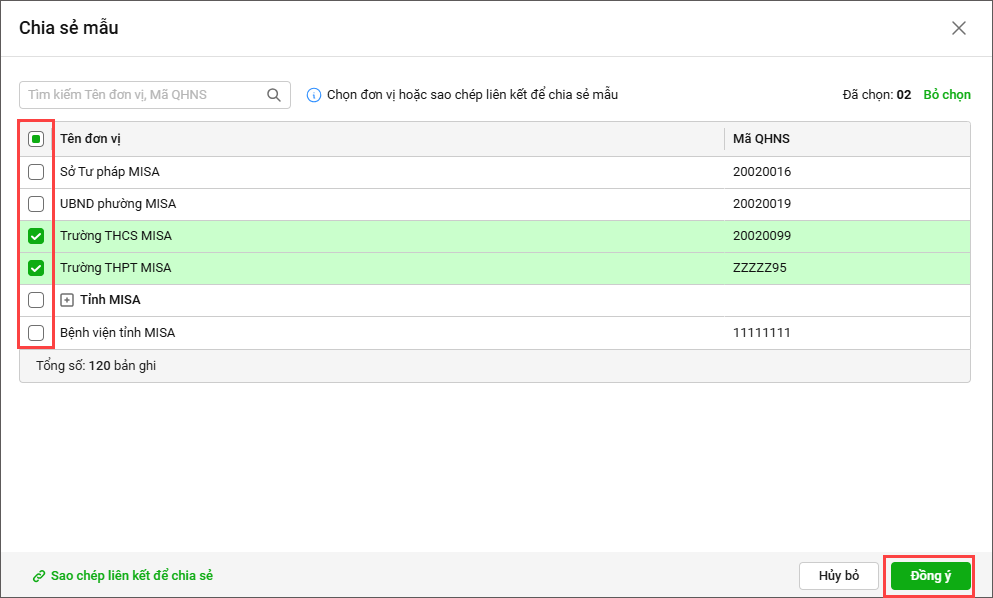
Task: Check the Sở Tư pháp MISA checkbox
Action: tap(36, 172)
